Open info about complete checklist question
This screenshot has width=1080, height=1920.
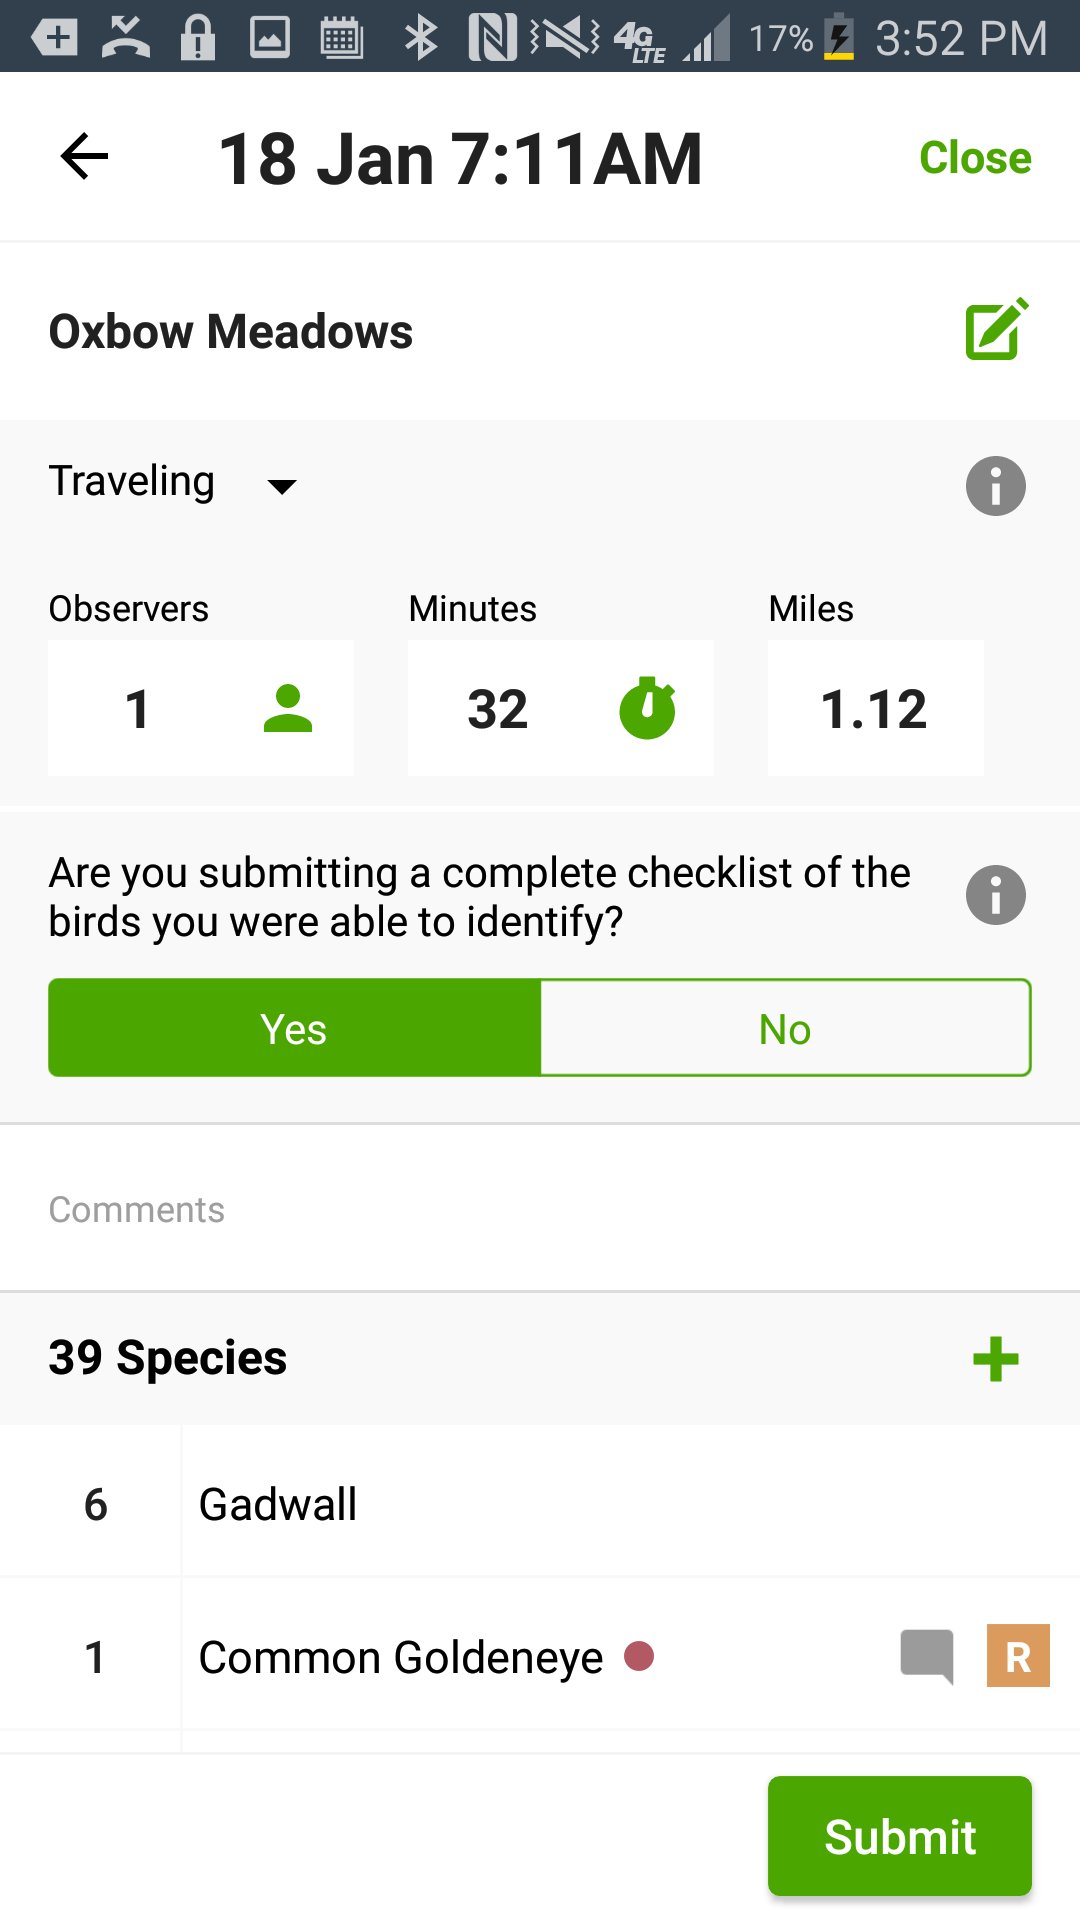pyautogui.click(x=996, y=895)
